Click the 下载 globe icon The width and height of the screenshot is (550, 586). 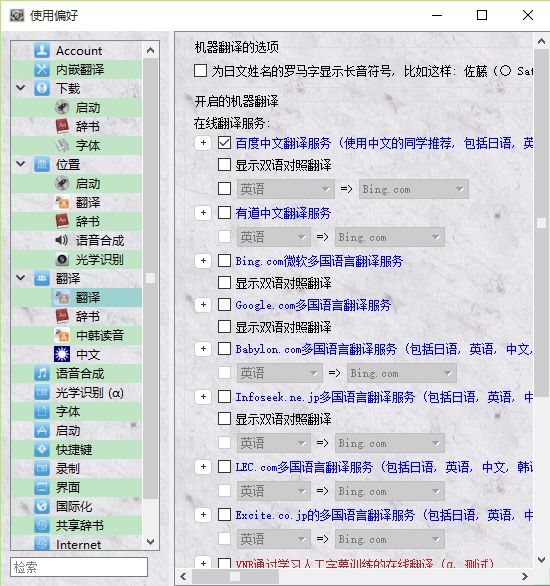point(41,89)
